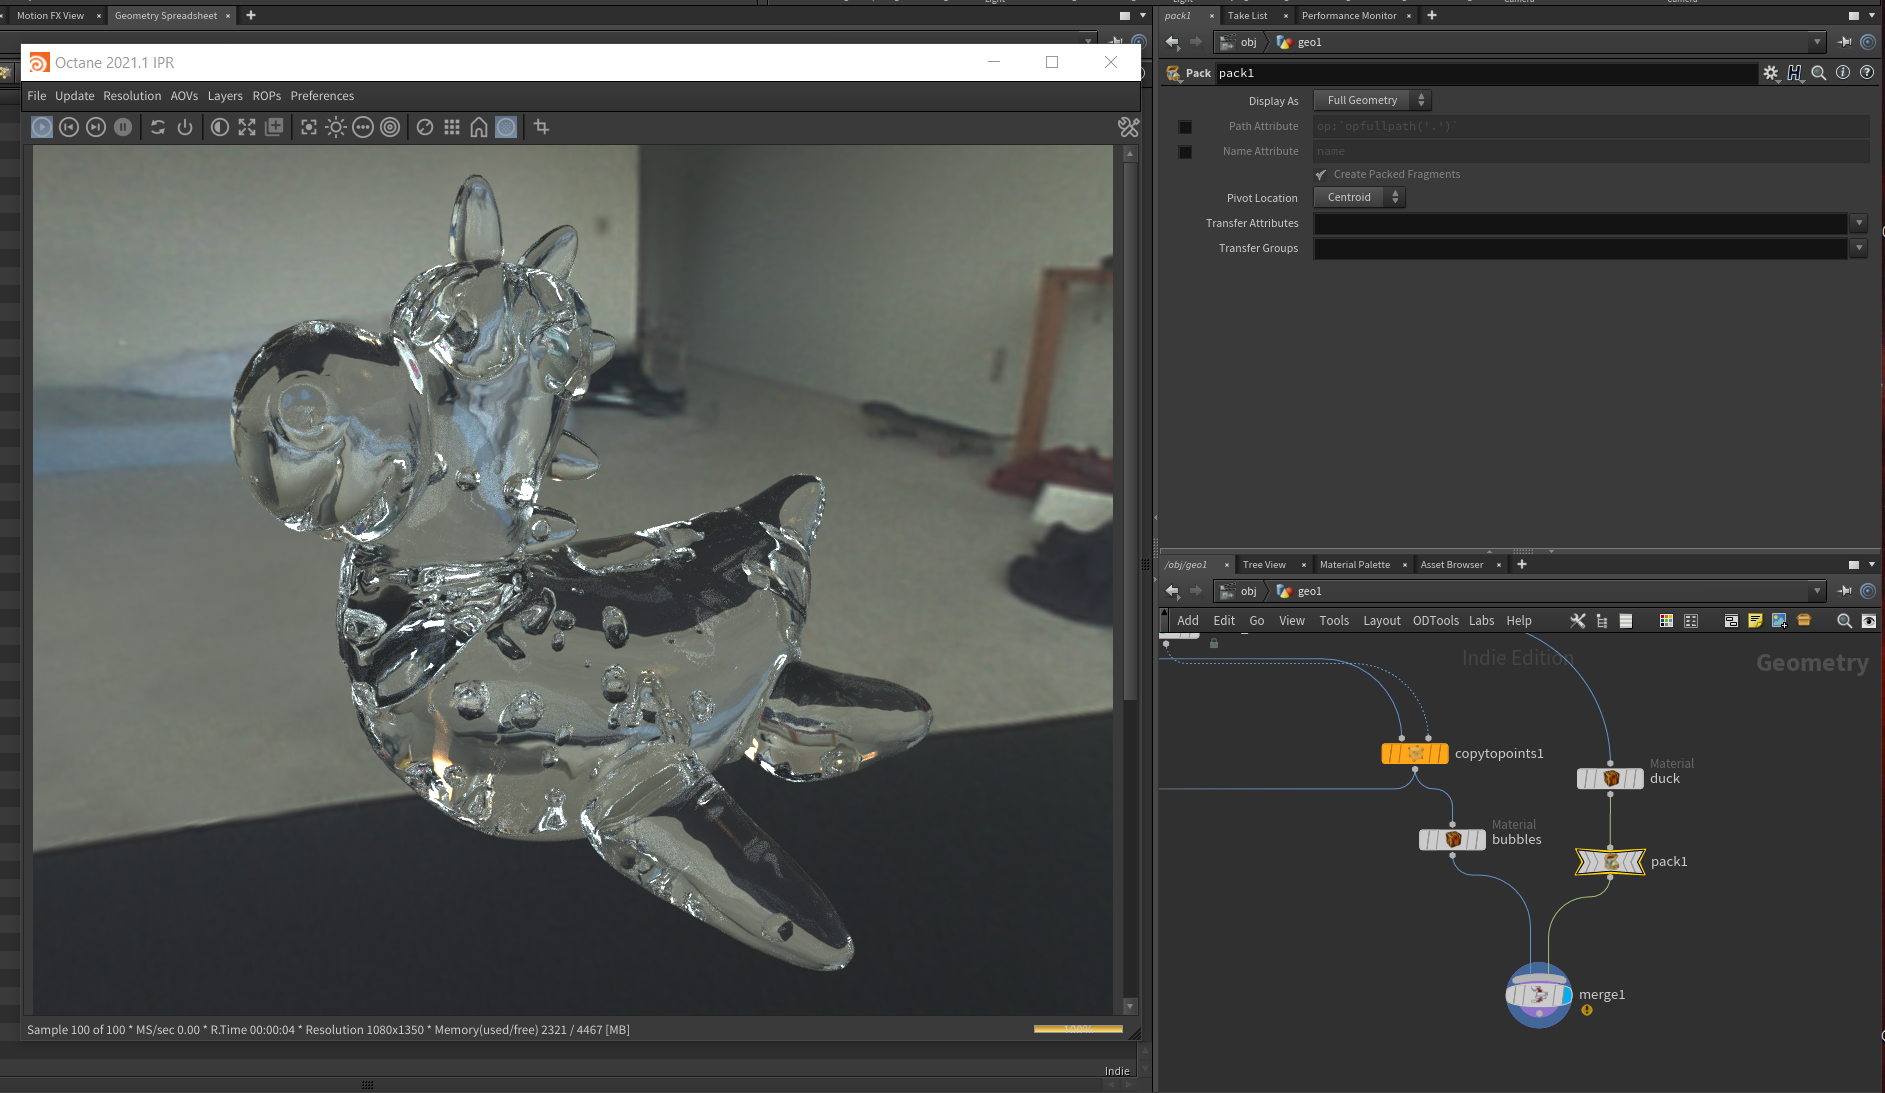
Task: Start the Octane IPR render play button
Action: click(x=42, y=127)
